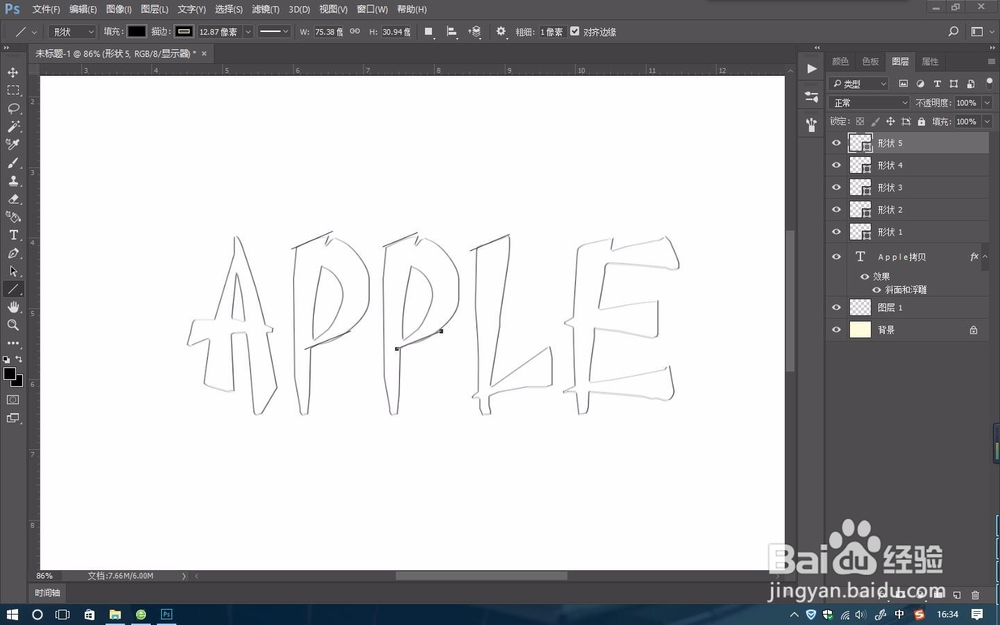Filter layers by pixel layer type
The image size is (1000, 625).
pyautogui.click(x=903, y=84)
